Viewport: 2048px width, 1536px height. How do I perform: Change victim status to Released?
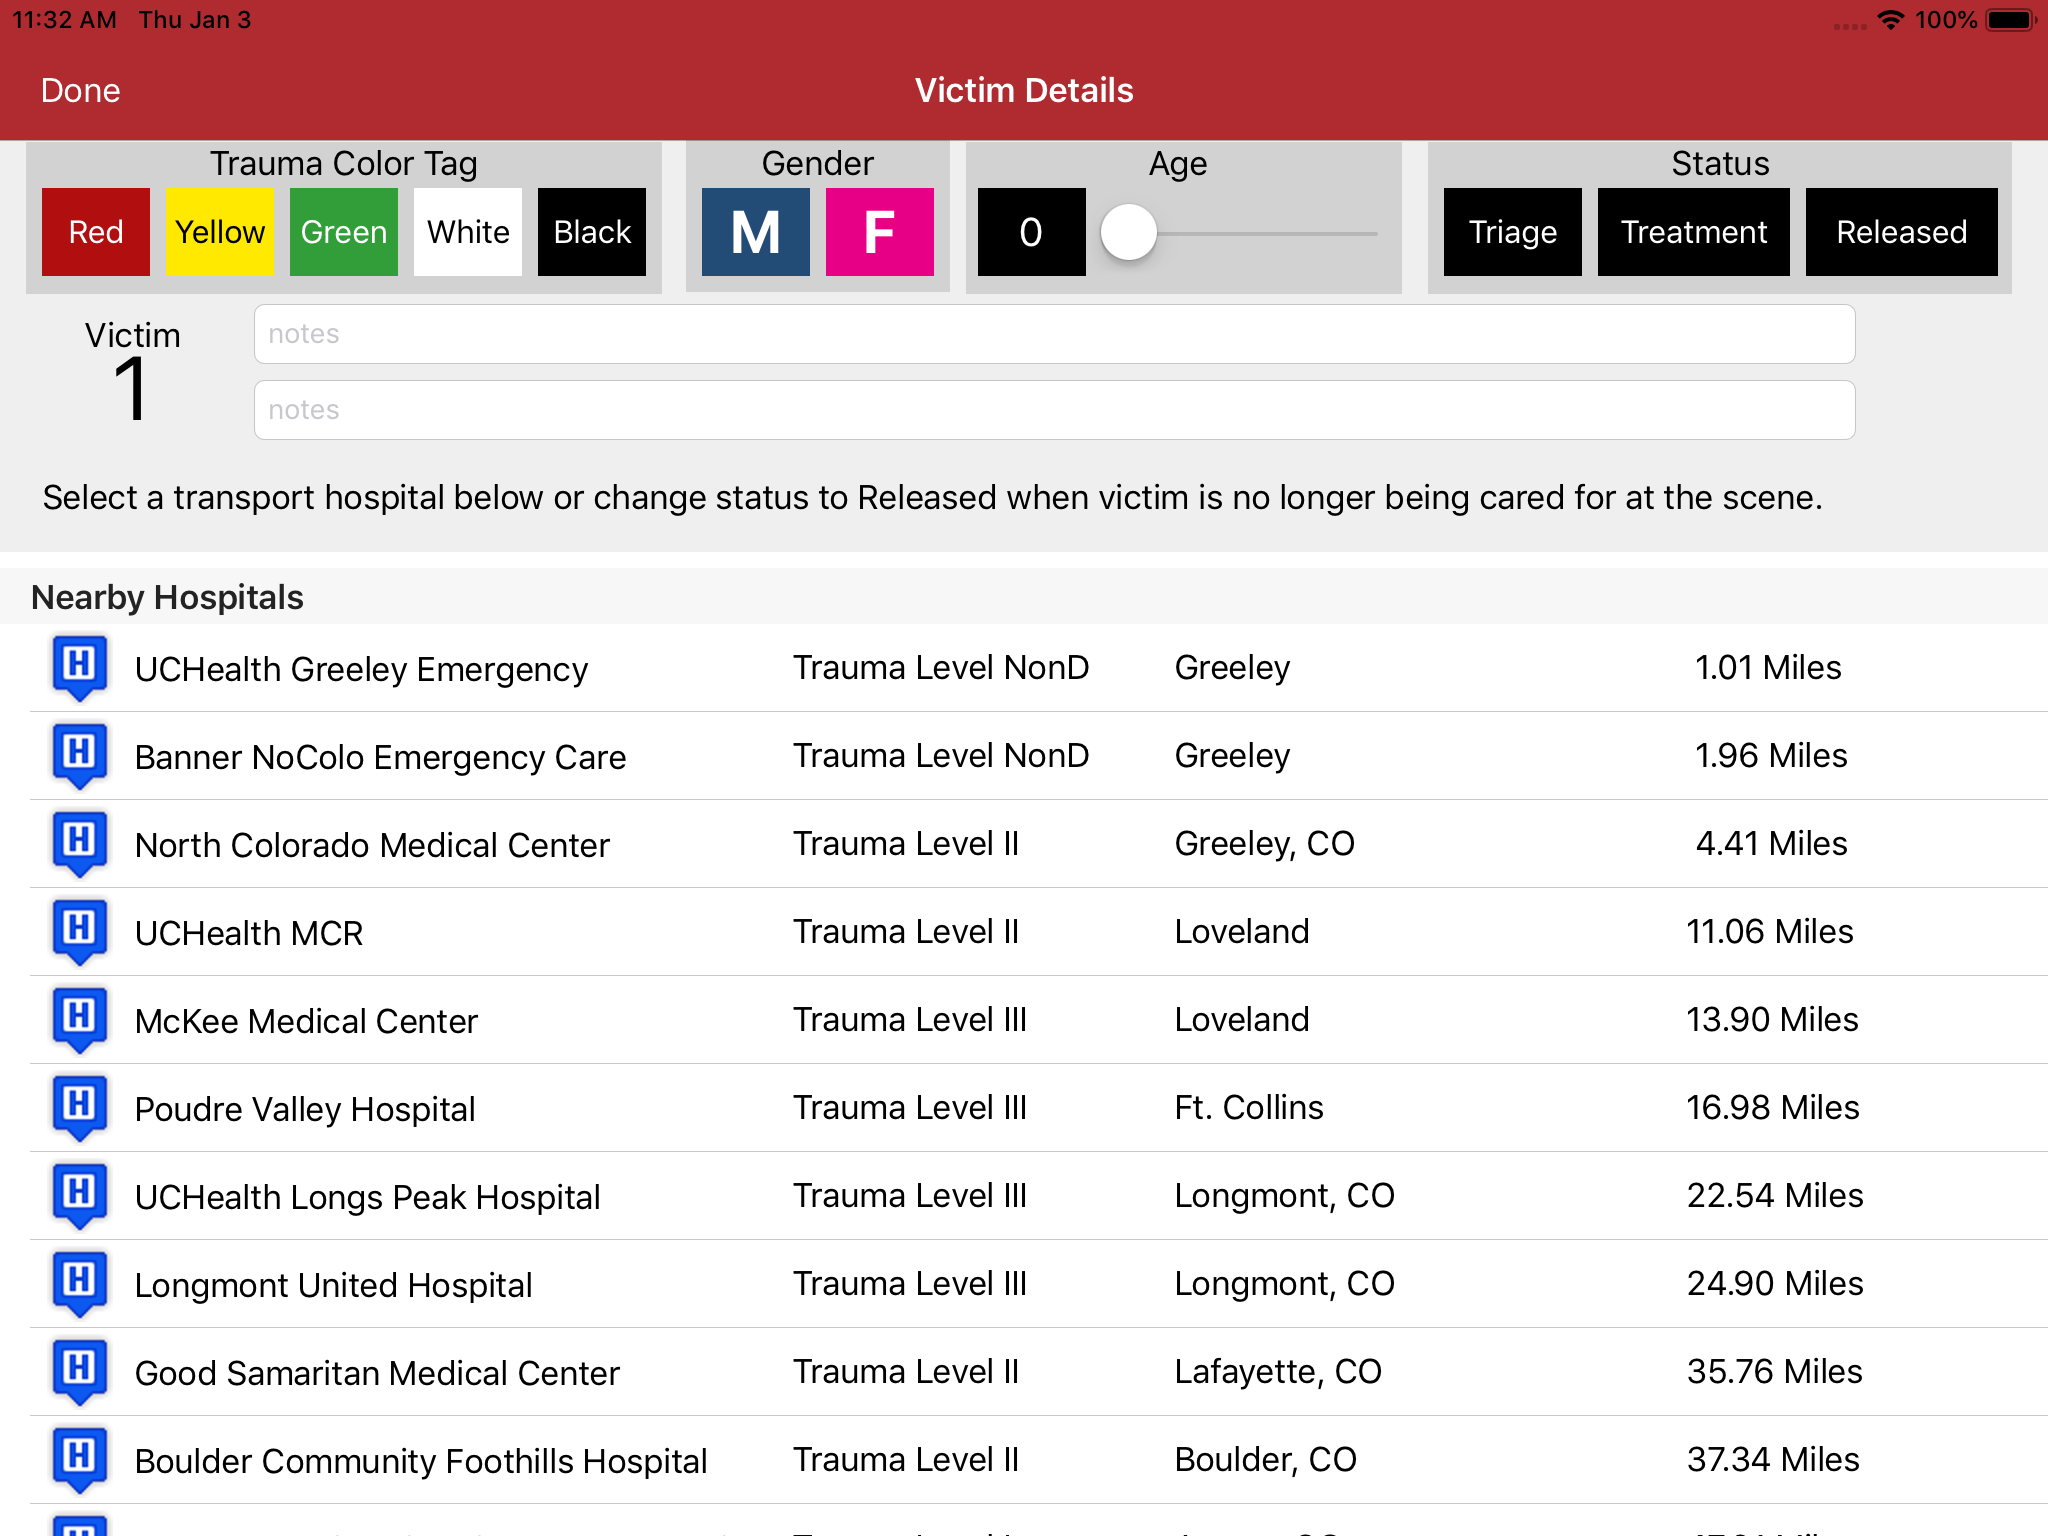coord(1901,232)
